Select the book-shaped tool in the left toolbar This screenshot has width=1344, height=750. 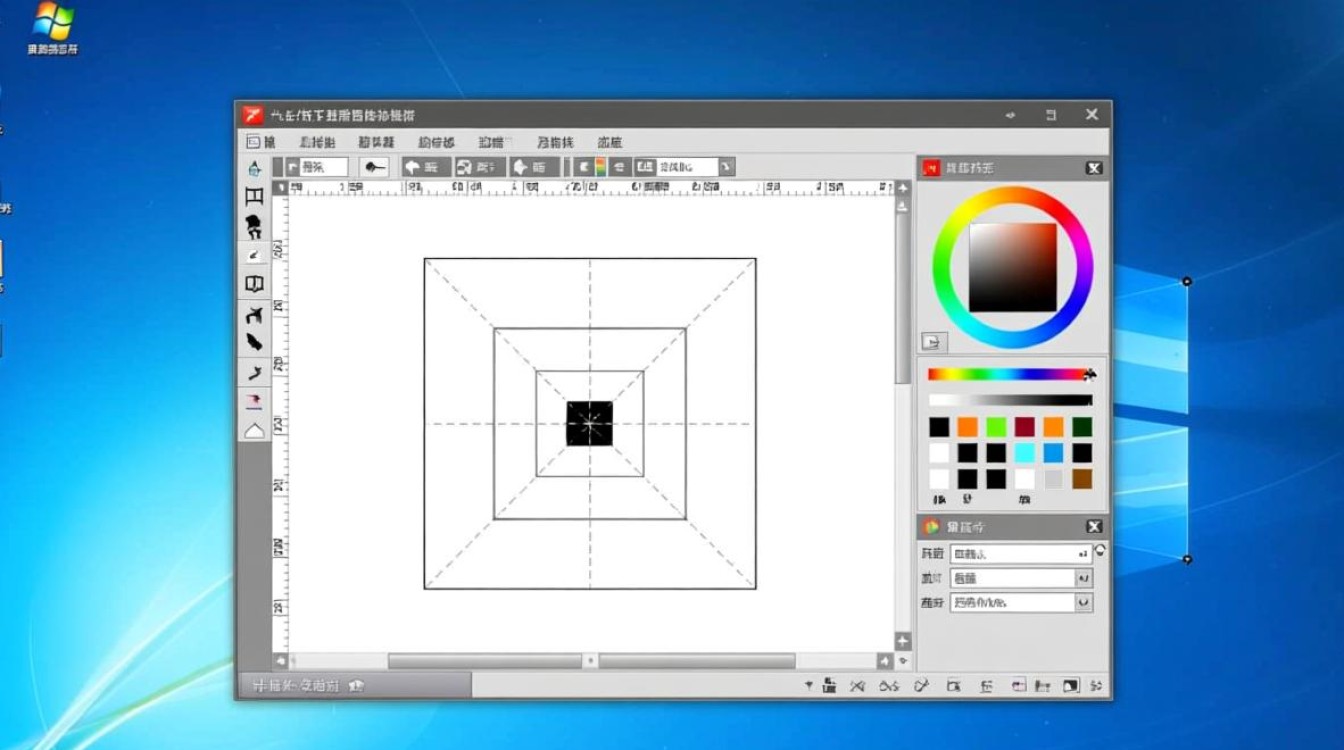point(253,283)
